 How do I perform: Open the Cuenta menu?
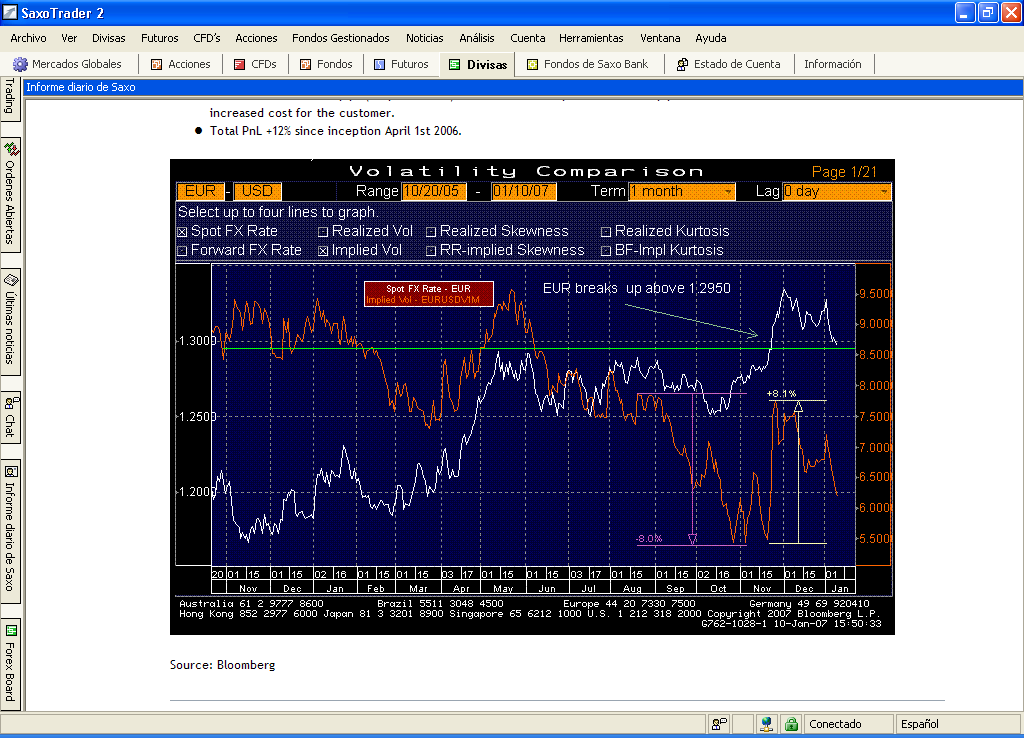click(528, 38)
